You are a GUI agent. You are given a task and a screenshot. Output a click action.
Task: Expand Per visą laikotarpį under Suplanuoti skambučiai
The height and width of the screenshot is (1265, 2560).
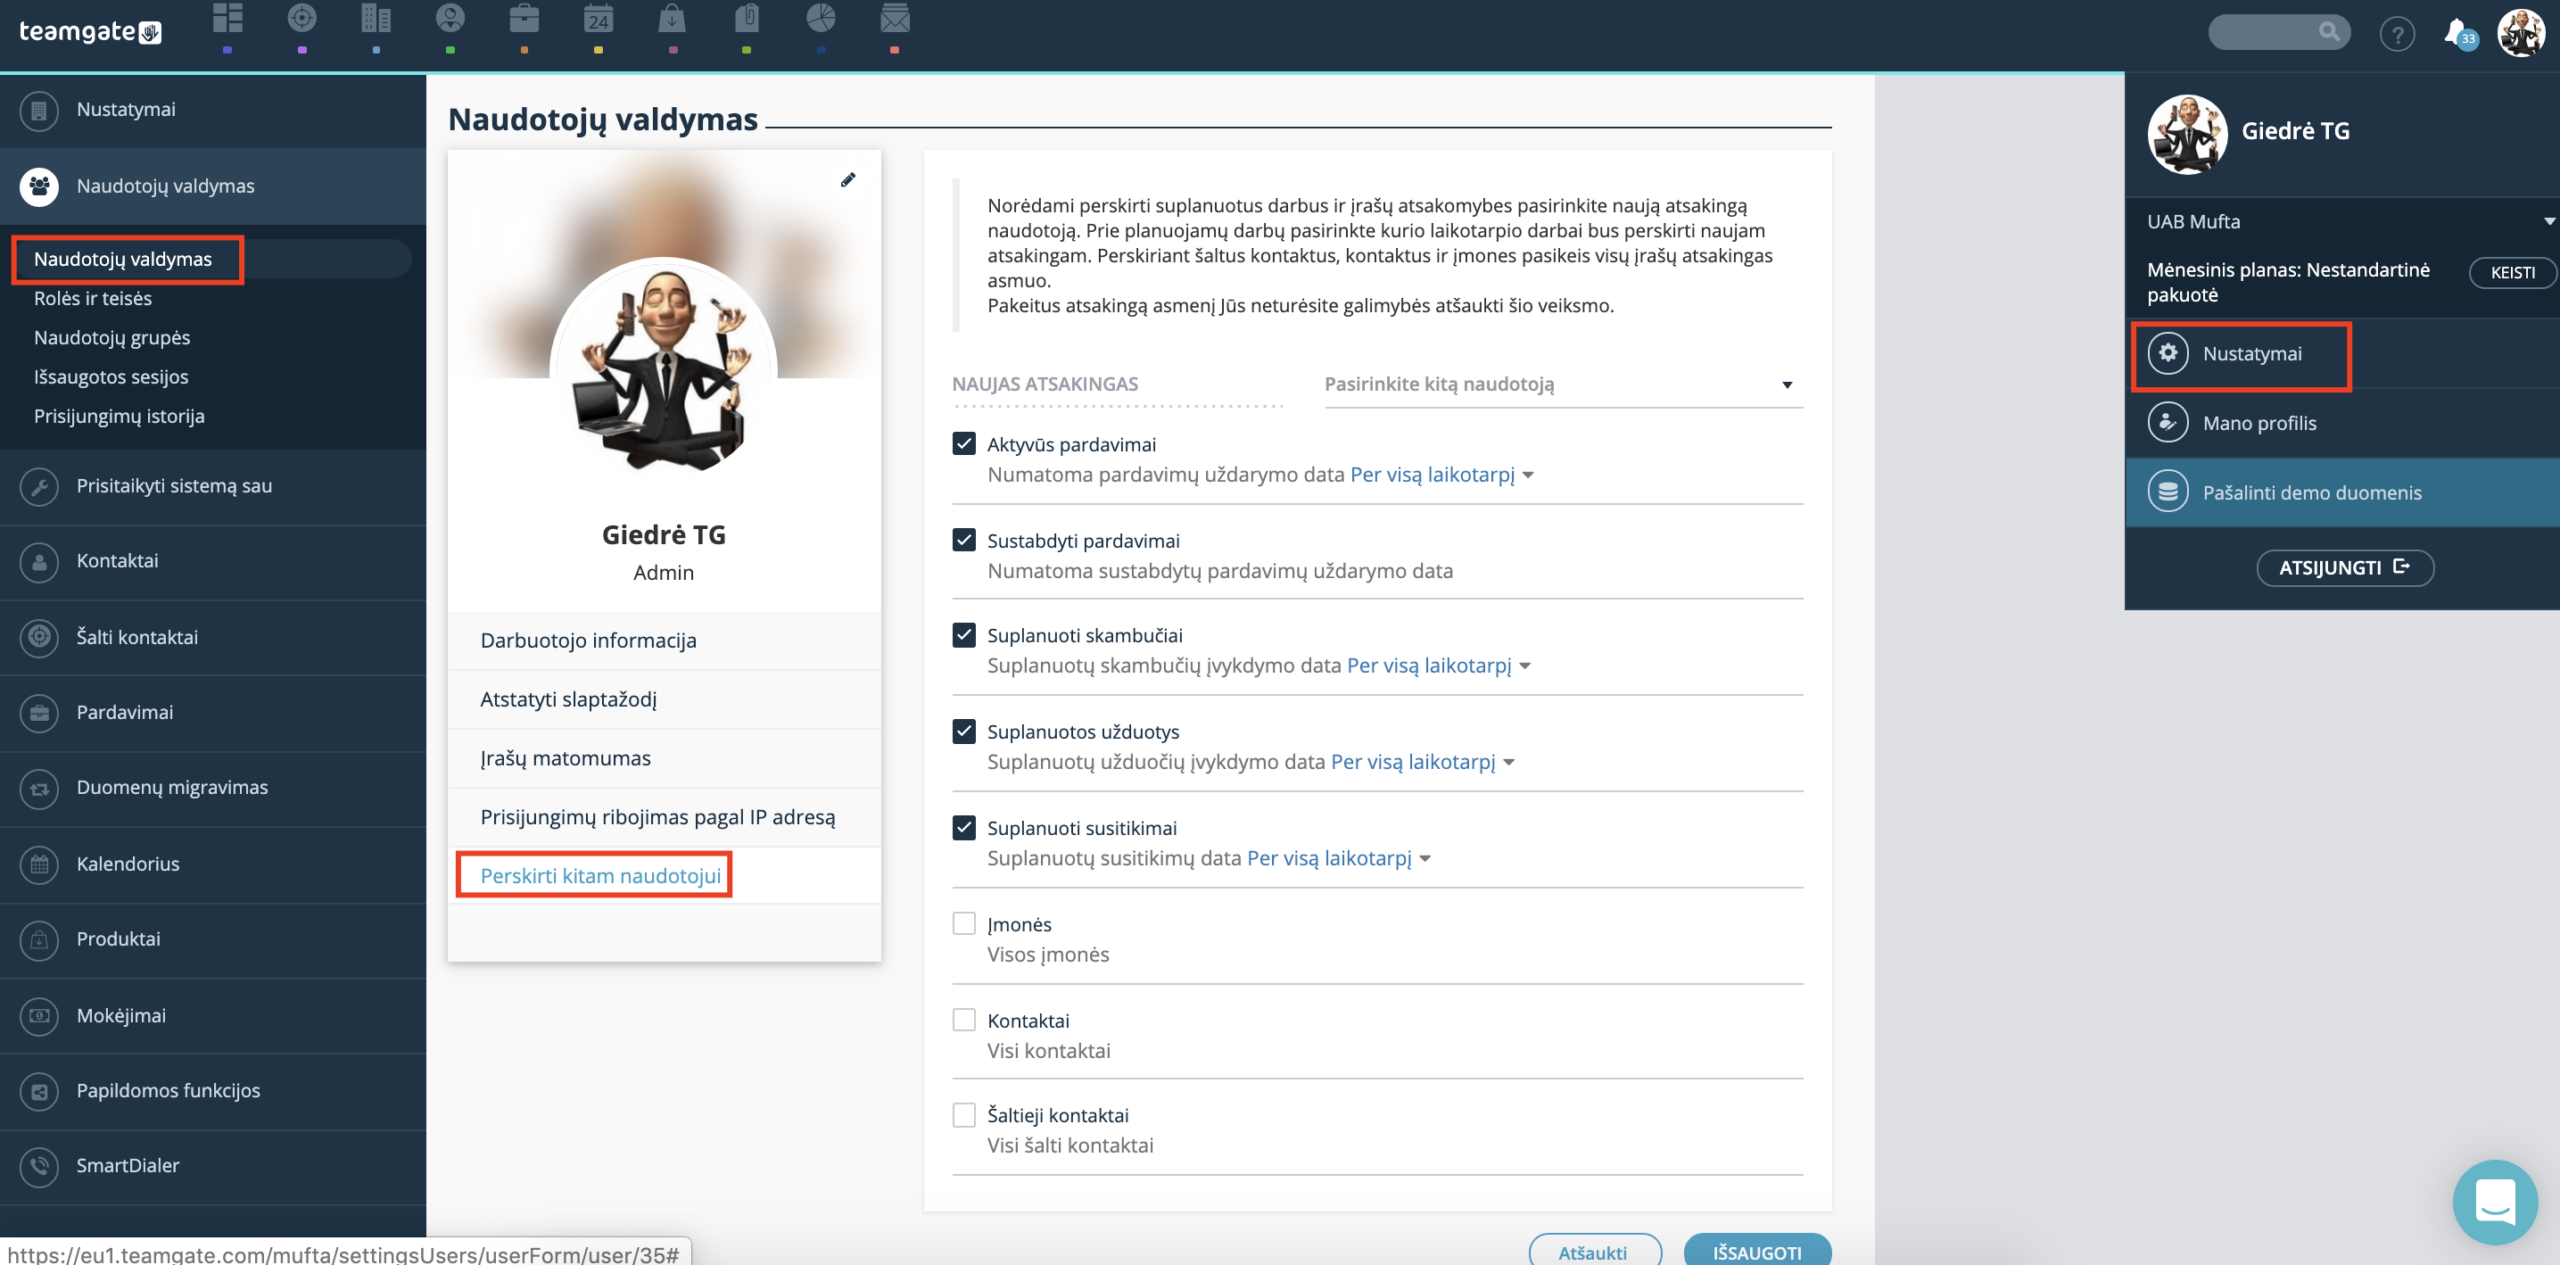coord(1438,666)
